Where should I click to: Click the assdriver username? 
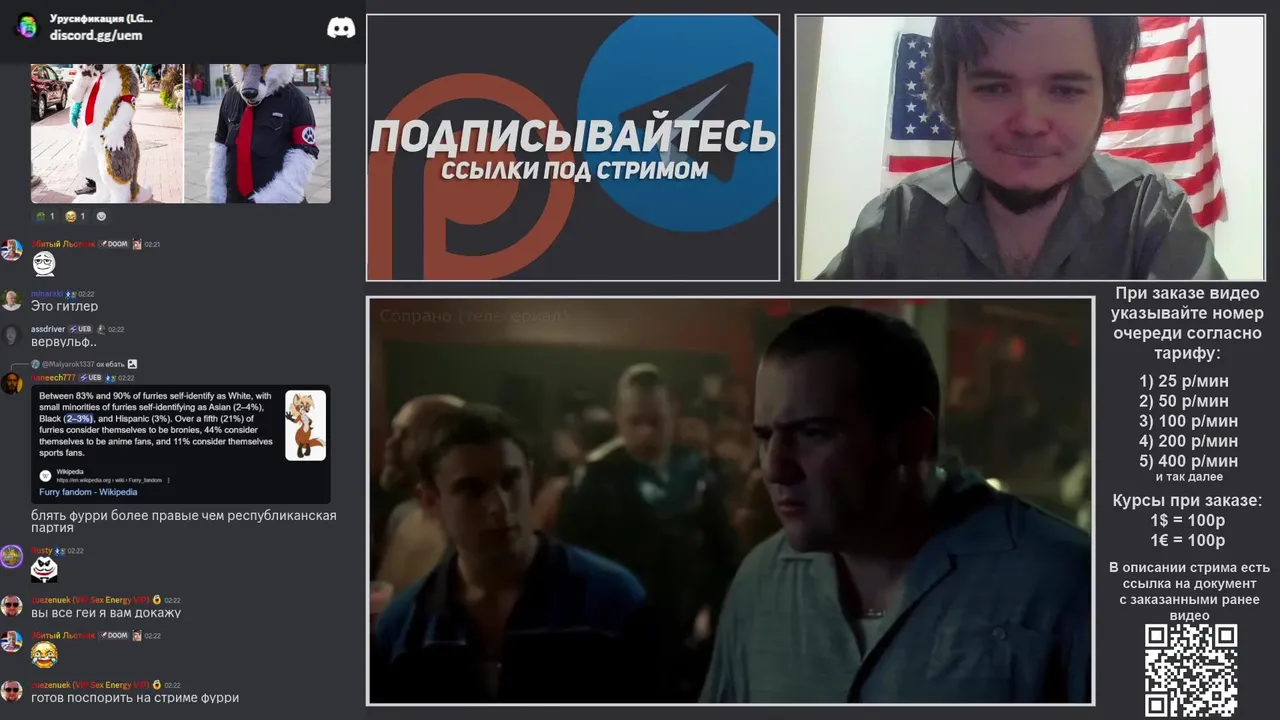pos(48,329)
